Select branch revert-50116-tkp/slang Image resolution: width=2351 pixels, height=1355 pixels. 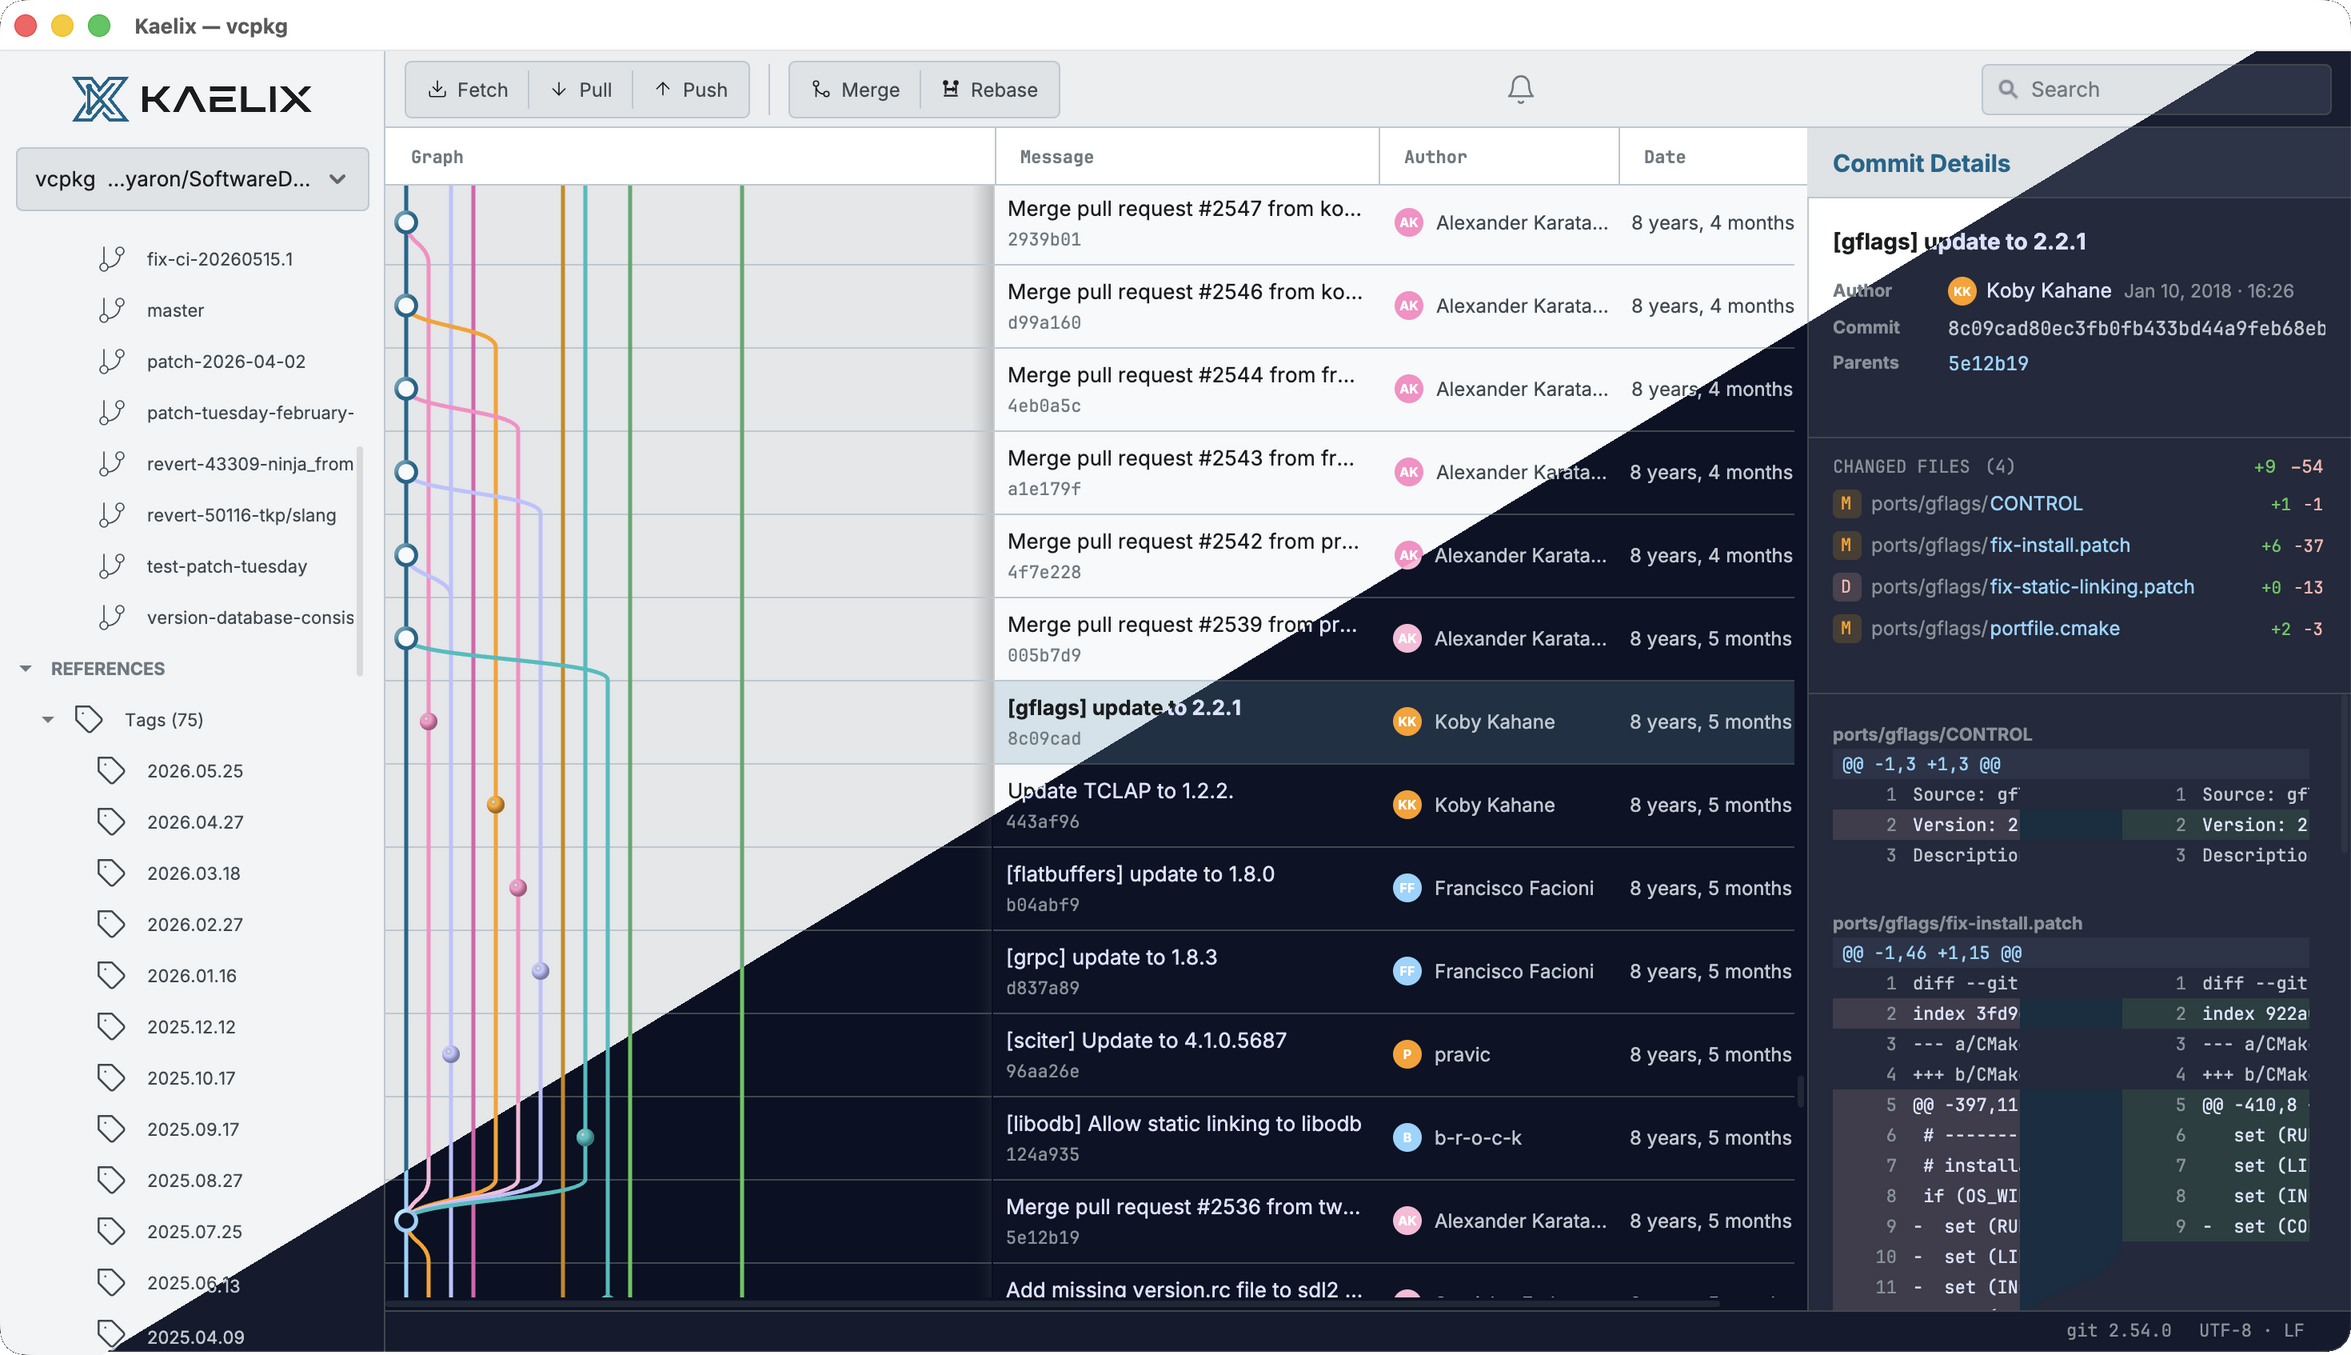241,515
